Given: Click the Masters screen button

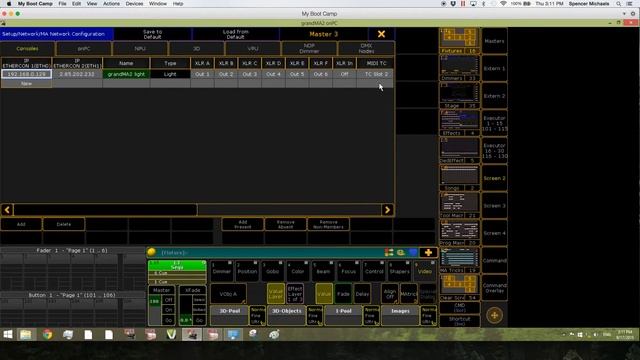Looking at the screenshot, I should coord(494,41).
